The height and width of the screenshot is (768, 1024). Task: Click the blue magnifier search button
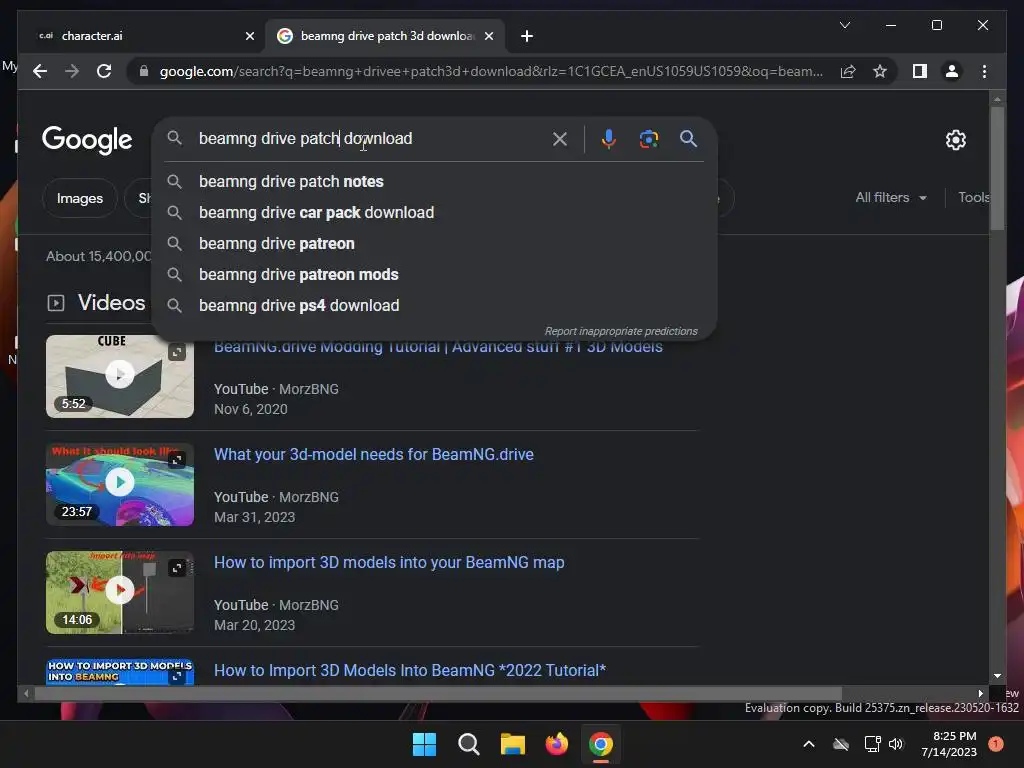click(688, 138)
